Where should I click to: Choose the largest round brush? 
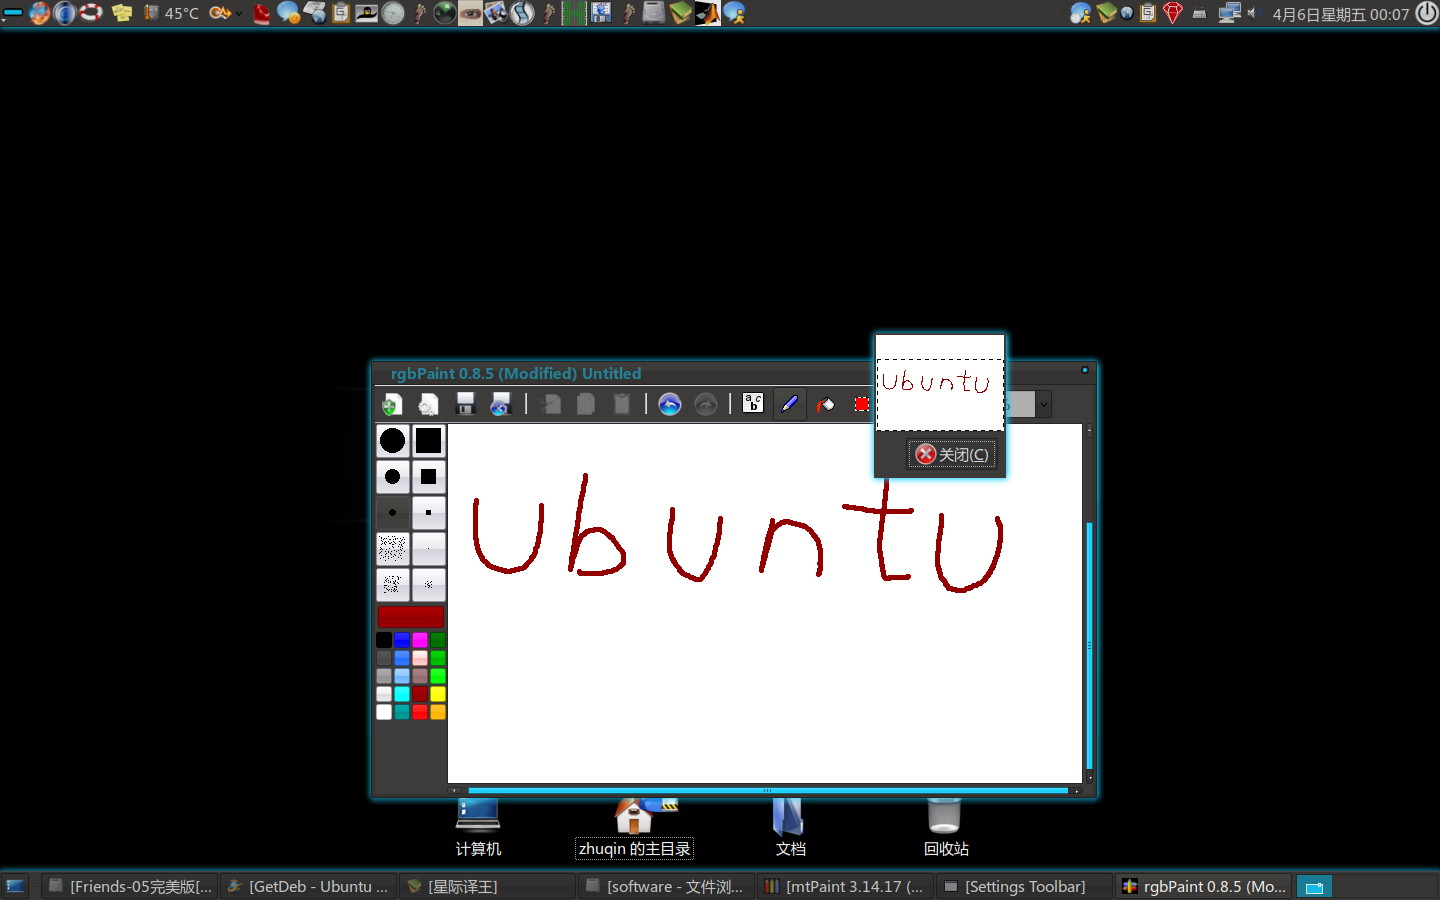tap(393, 440)
